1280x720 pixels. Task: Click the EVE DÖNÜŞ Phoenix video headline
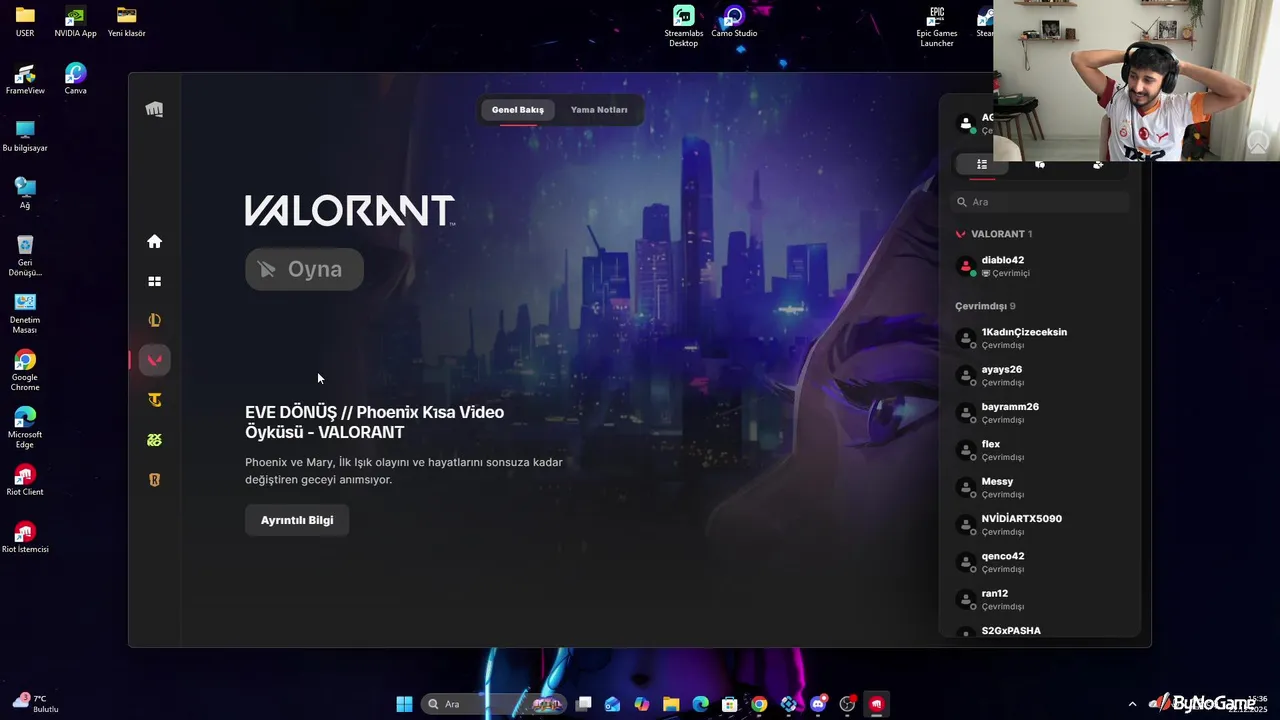tap(375, 422)
